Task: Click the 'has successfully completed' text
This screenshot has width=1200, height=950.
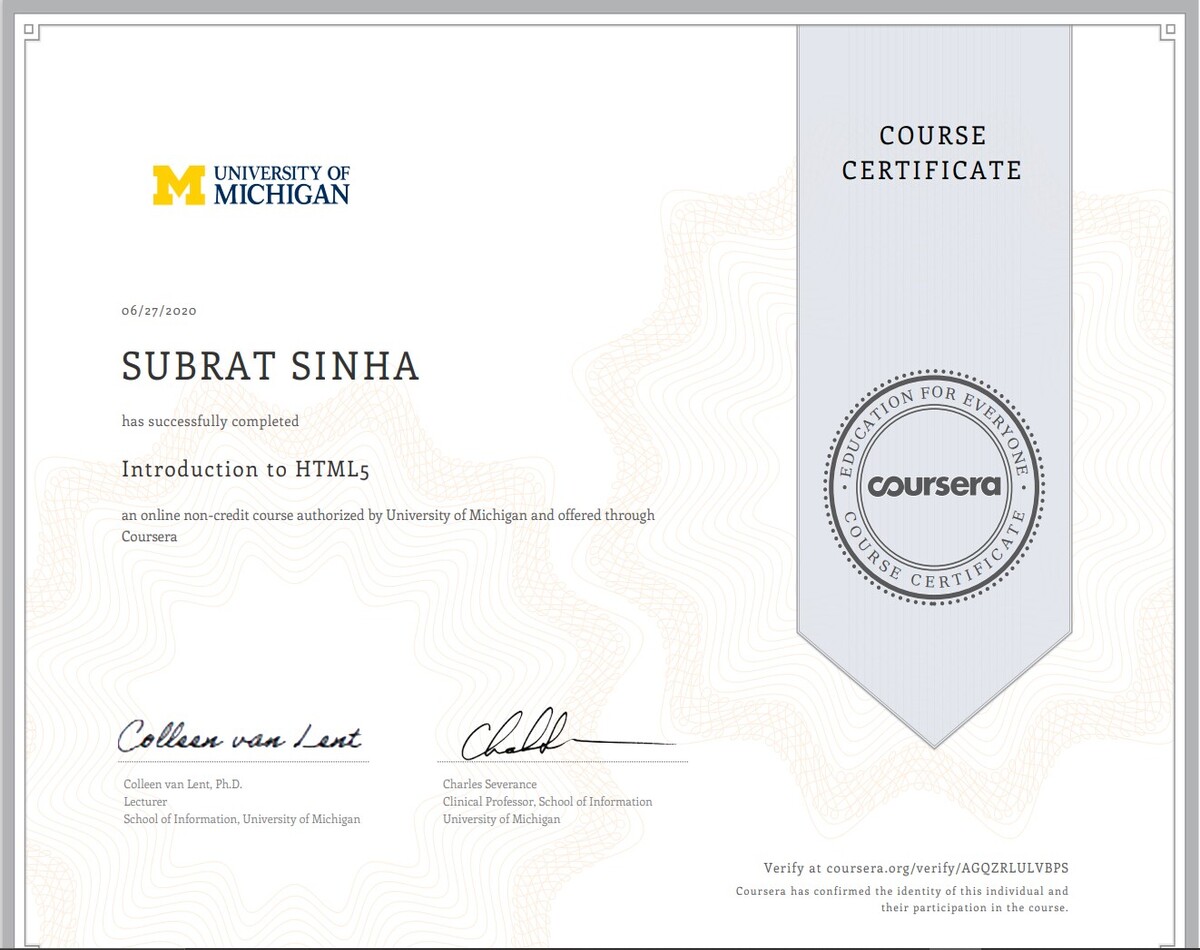Action: [210, 422]
